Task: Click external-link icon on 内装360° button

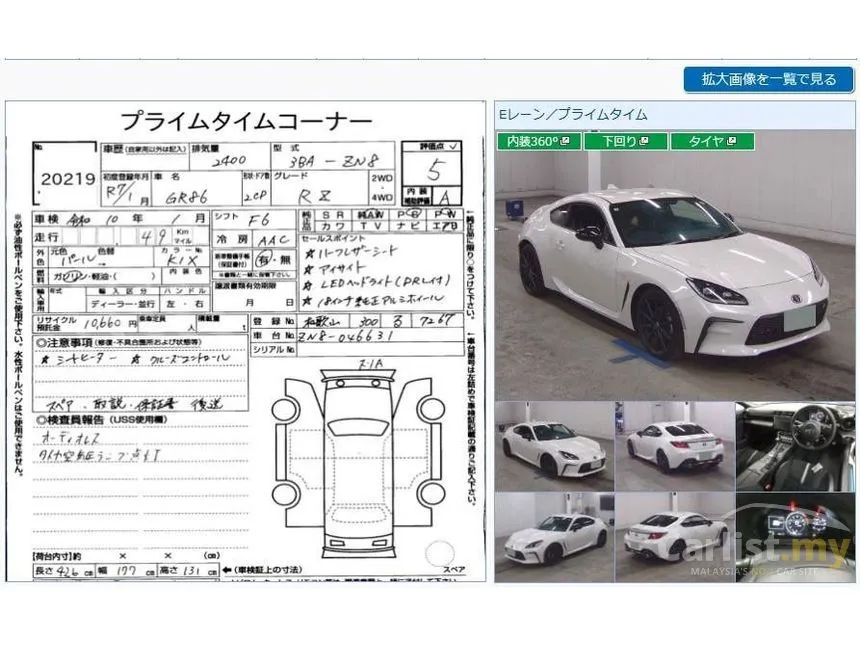Action: pos(565,142)
